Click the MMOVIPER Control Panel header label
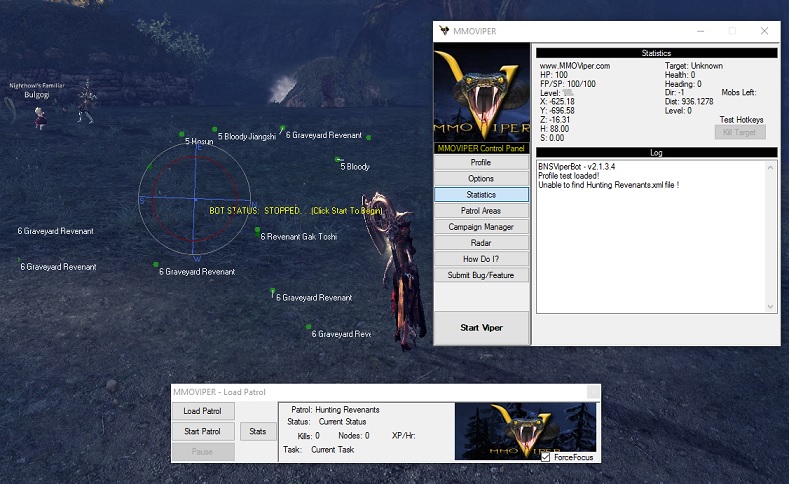 [481, 148]
